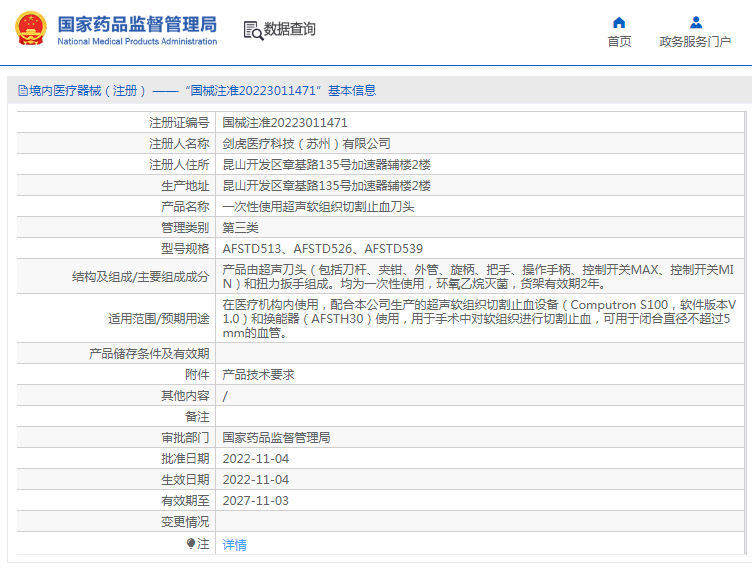Click 产品技术要求 attachment value
This screenshot has height=572, width=752.
pos(258,375)
